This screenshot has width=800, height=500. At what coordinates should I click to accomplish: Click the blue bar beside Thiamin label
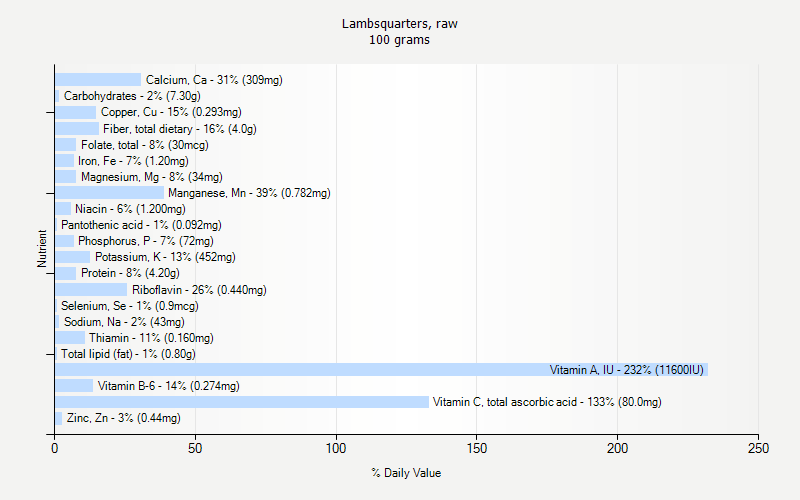pos(70,338)
